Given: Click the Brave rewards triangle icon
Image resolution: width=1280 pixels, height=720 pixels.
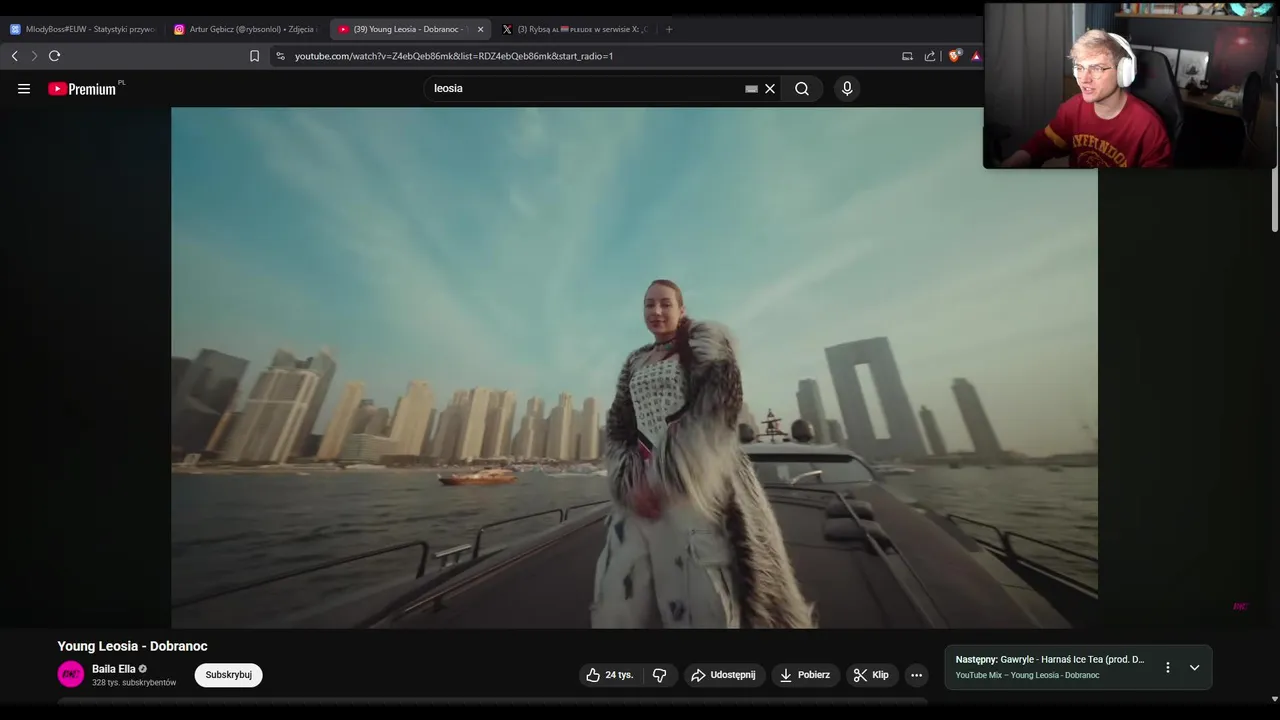Looking at the screenshot, I should coord(976,56).
